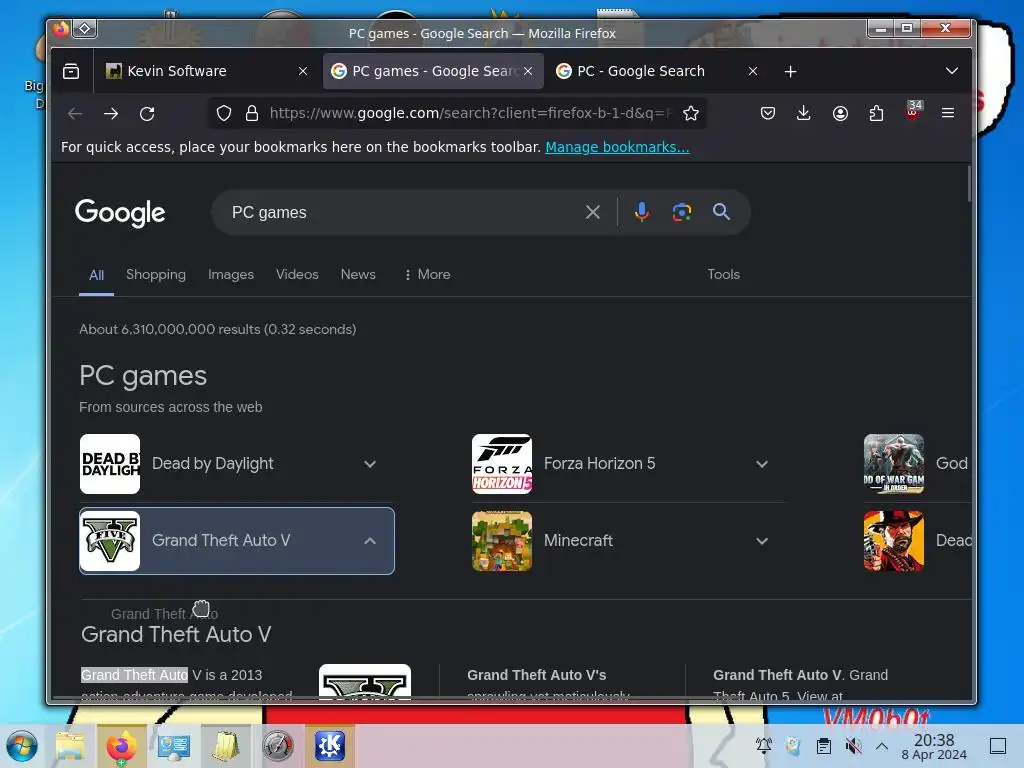The image size is (1024, 768).
Task: Close the PC games Google Search tab
Action: click(528, 71)
